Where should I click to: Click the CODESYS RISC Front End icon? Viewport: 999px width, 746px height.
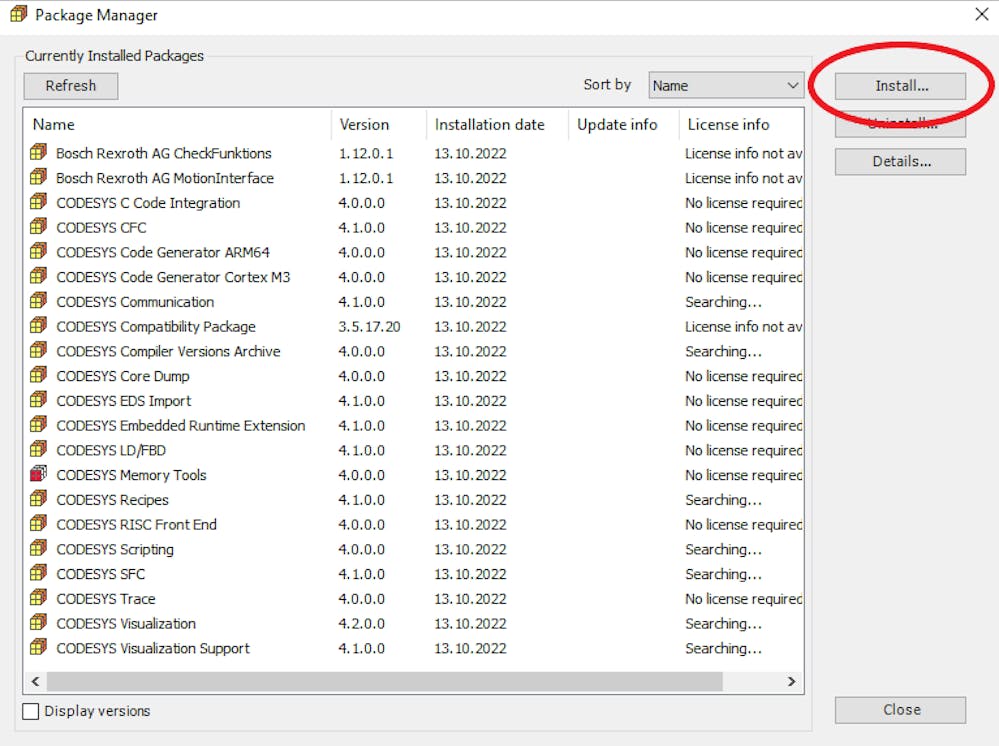(x=38, y=524)
